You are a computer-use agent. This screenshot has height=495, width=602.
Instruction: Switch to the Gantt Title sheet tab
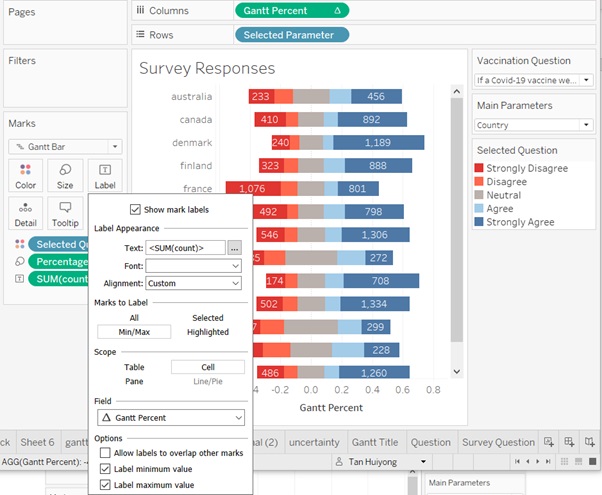375,442
